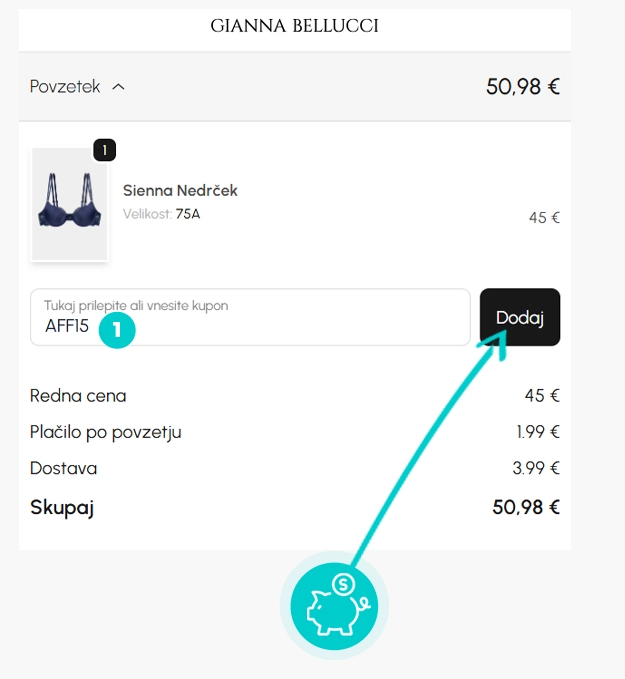Click the quantity badge on product image
The image size is (625, 679).
[104, 150]
